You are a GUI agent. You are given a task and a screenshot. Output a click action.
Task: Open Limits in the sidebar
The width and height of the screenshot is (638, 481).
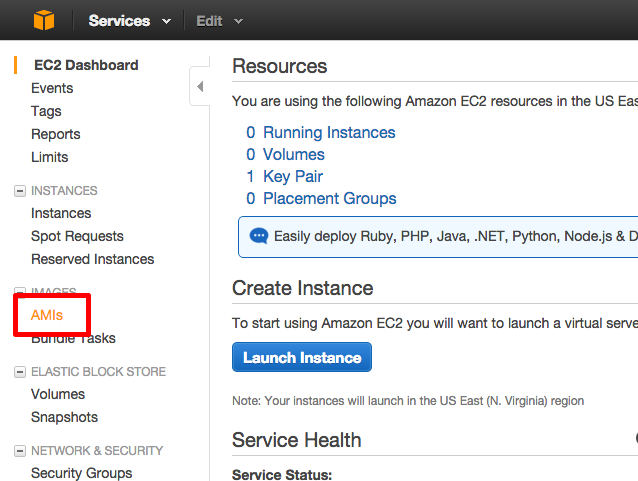[50, 157]
